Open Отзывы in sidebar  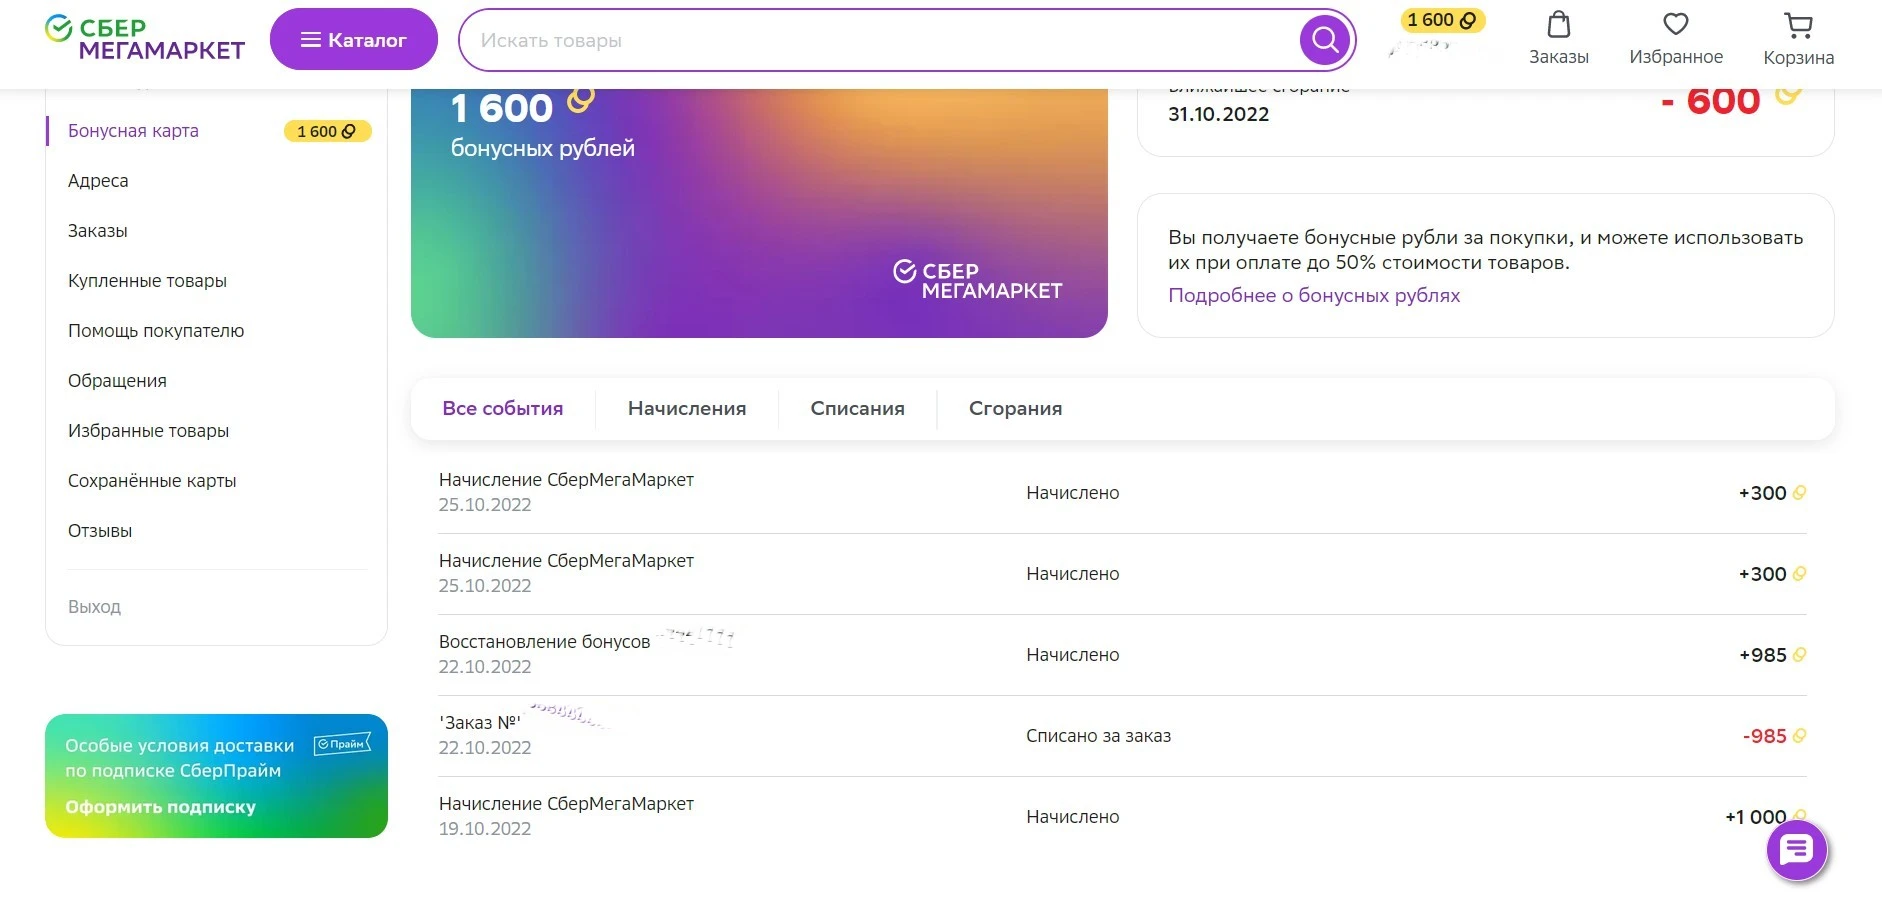click(x=100, y=531)
